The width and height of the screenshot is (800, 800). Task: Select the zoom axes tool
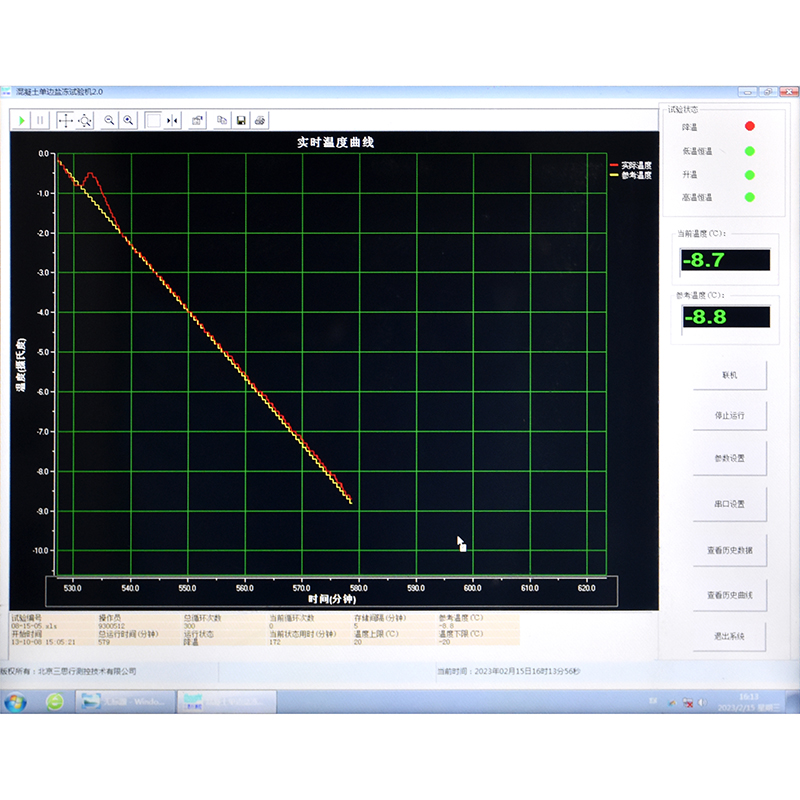85,120
